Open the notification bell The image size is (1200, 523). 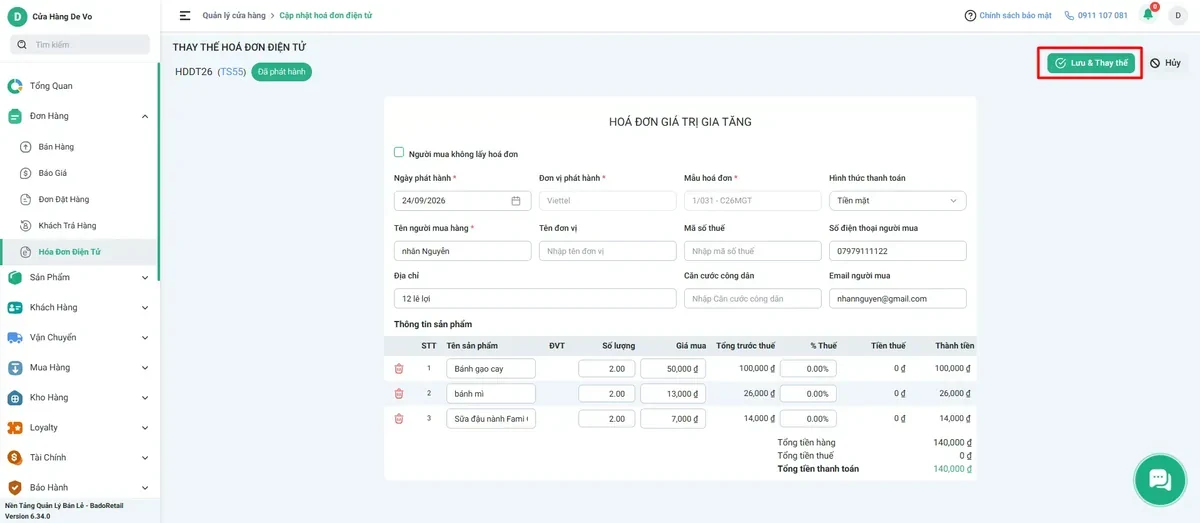1148,15
